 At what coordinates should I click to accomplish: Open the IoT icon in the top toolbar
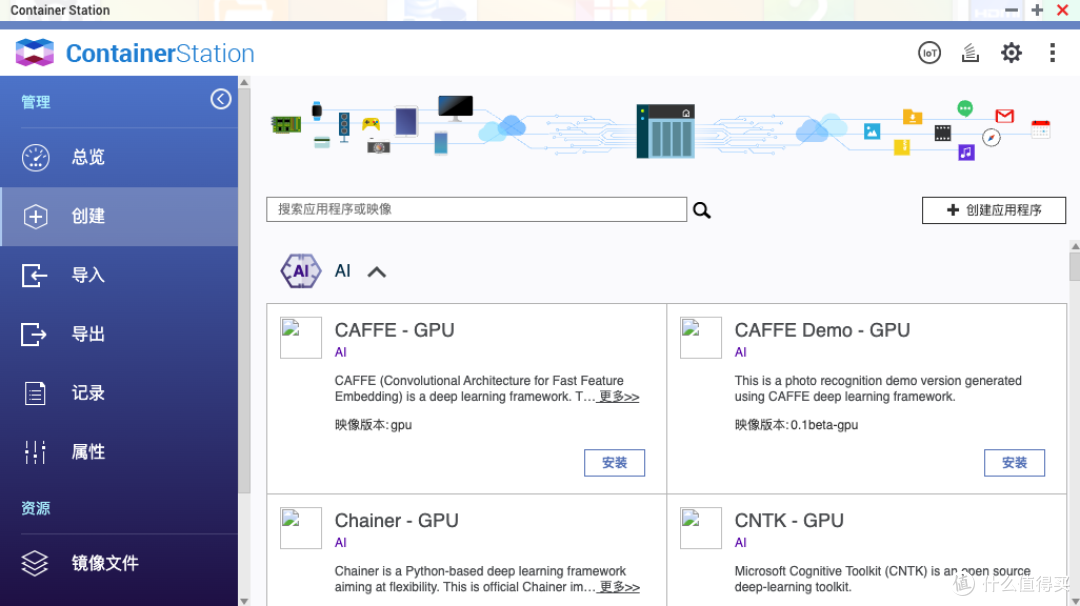pyautogui.click(x=929, y=52)
